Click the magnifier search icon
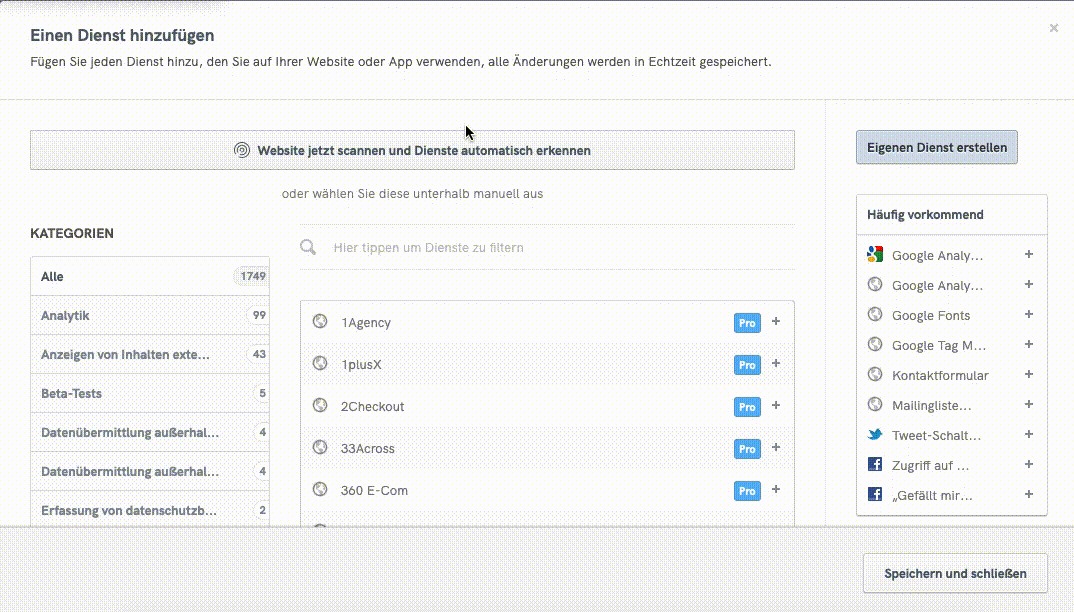This screenshot has height=612, width=1074. pos(309,247)
